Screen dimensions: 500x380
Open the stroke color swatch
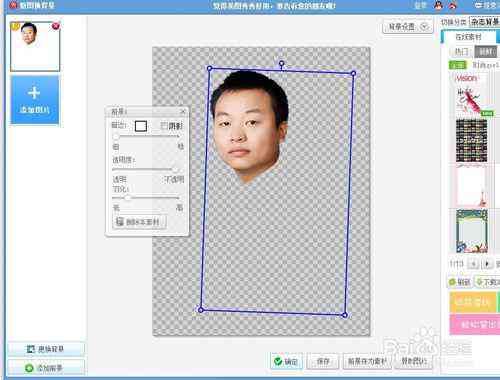pos(141,126)
